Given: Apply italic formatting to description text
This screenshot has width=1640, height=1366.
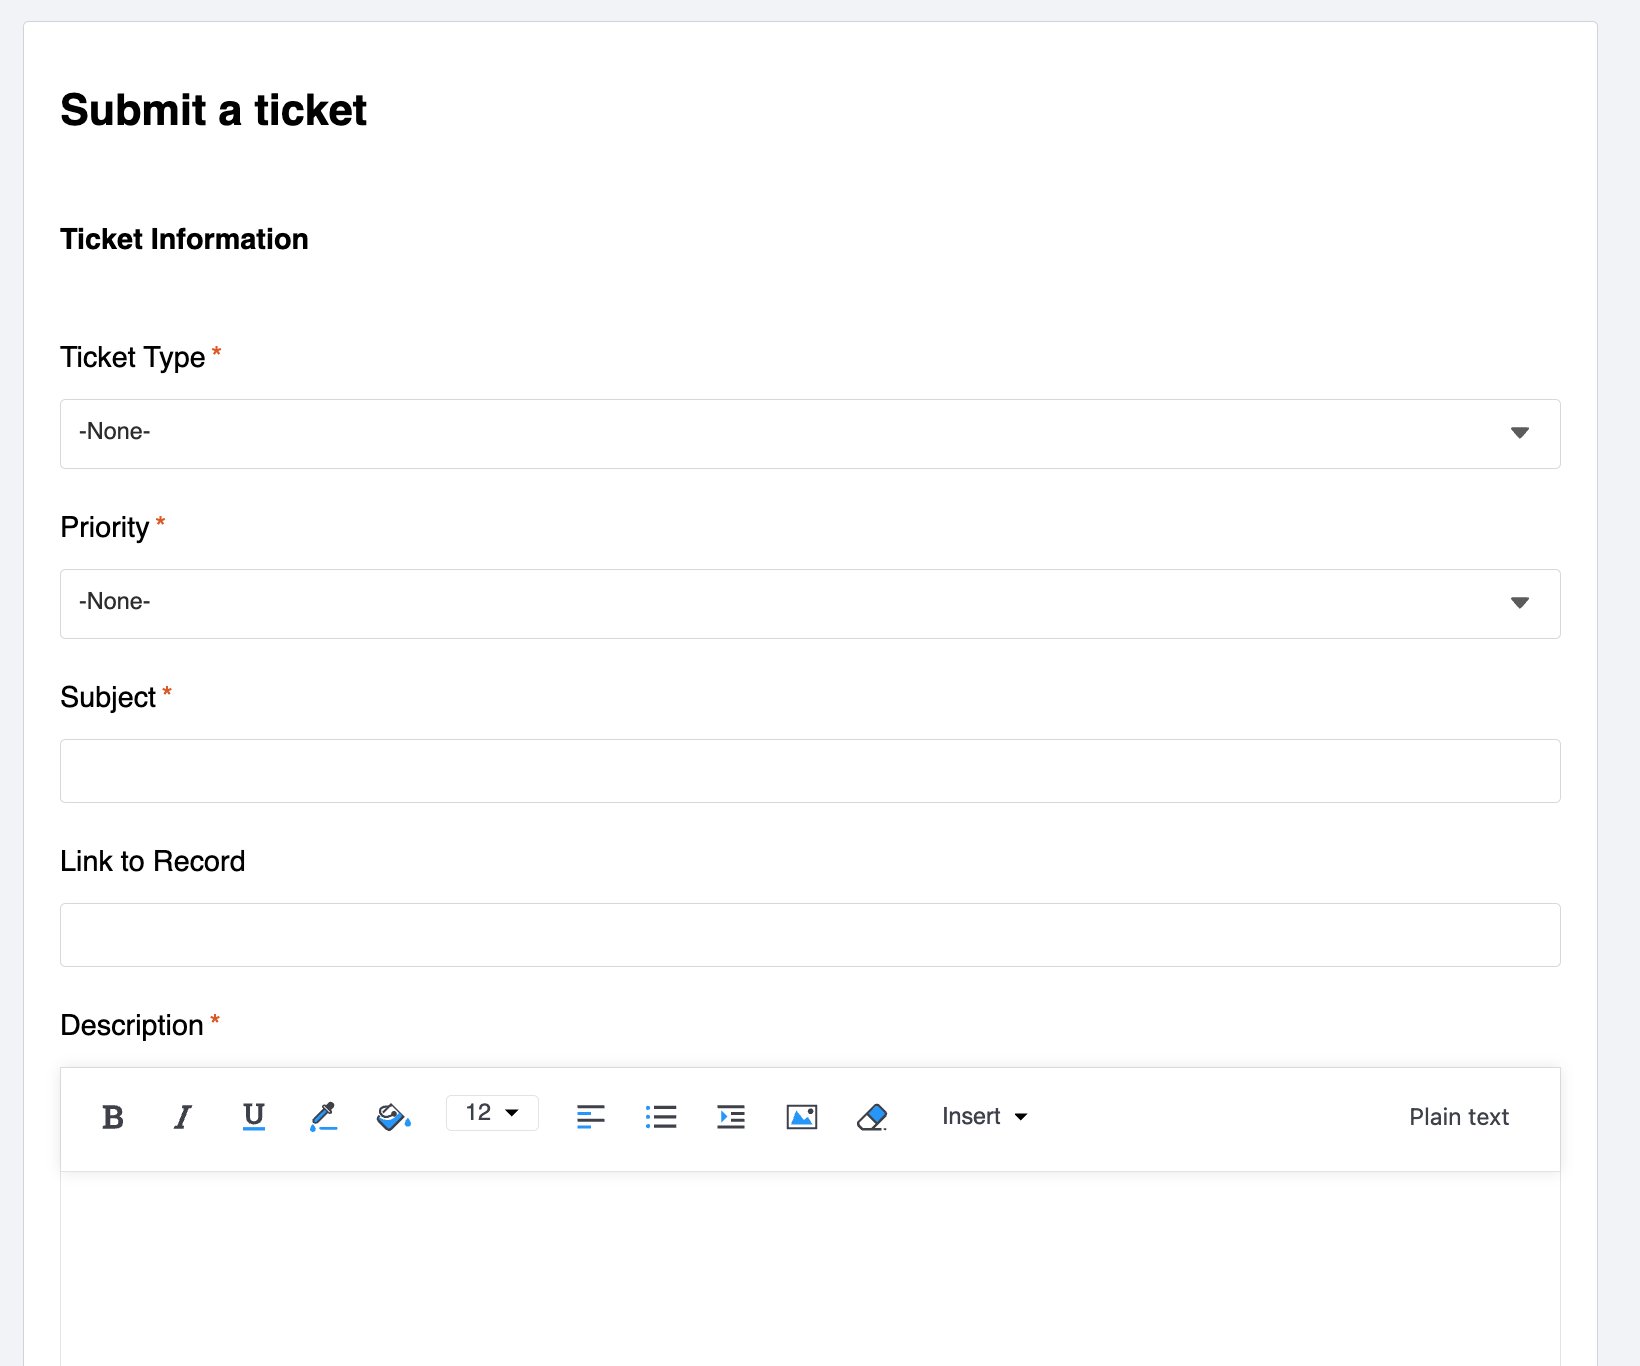Looking at the screenshot, I should 182,1117.
